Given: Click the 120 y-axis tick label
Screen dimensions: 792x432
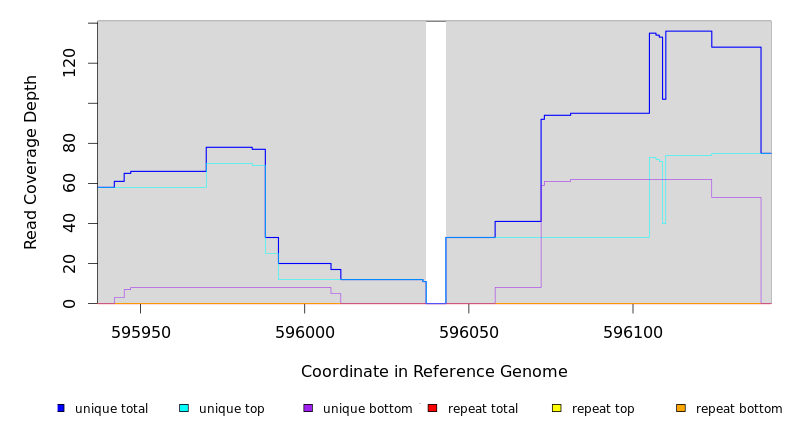Looking at the screenshot, I should [69, 64].
